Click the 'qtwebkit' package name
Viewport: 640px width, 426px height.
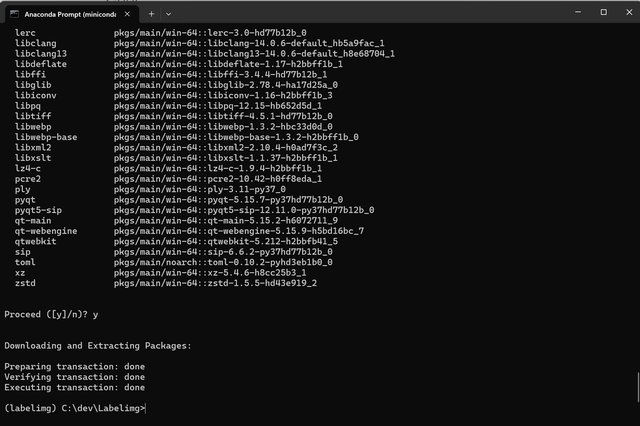coord(36,242)
